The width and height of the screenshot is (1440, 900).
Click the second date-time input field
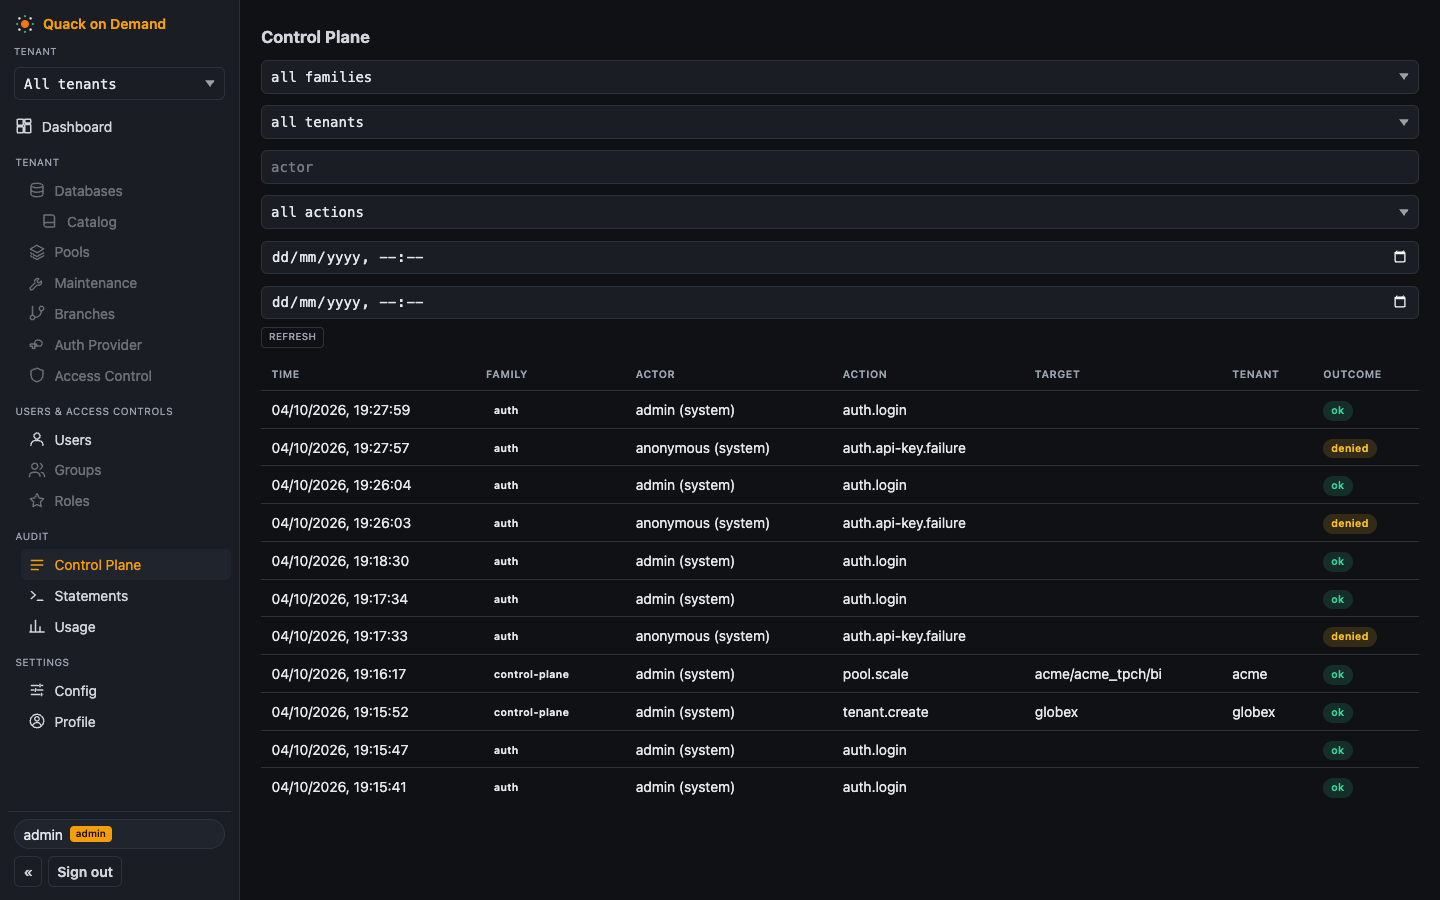(840, 302)
